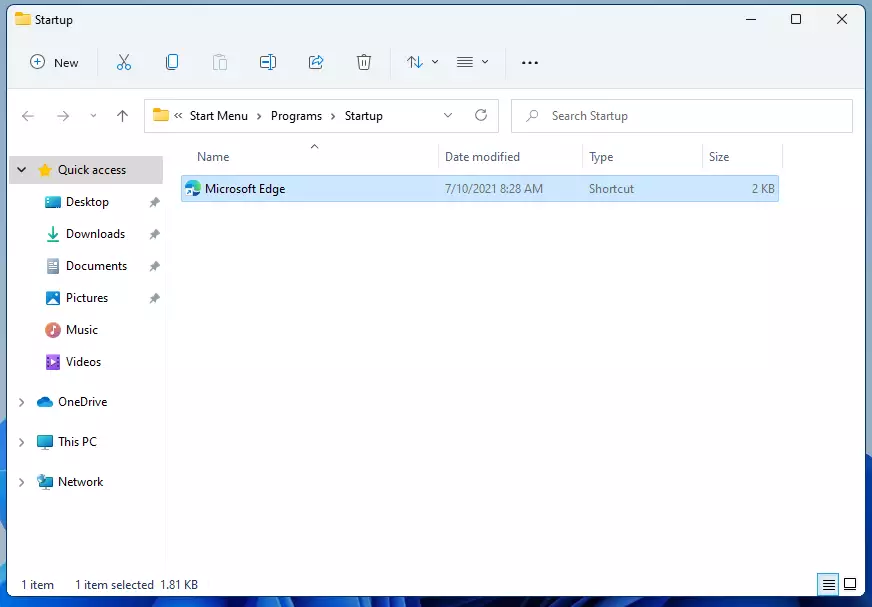
Task: Switch to details view in status bar
Action: (828, 584)
